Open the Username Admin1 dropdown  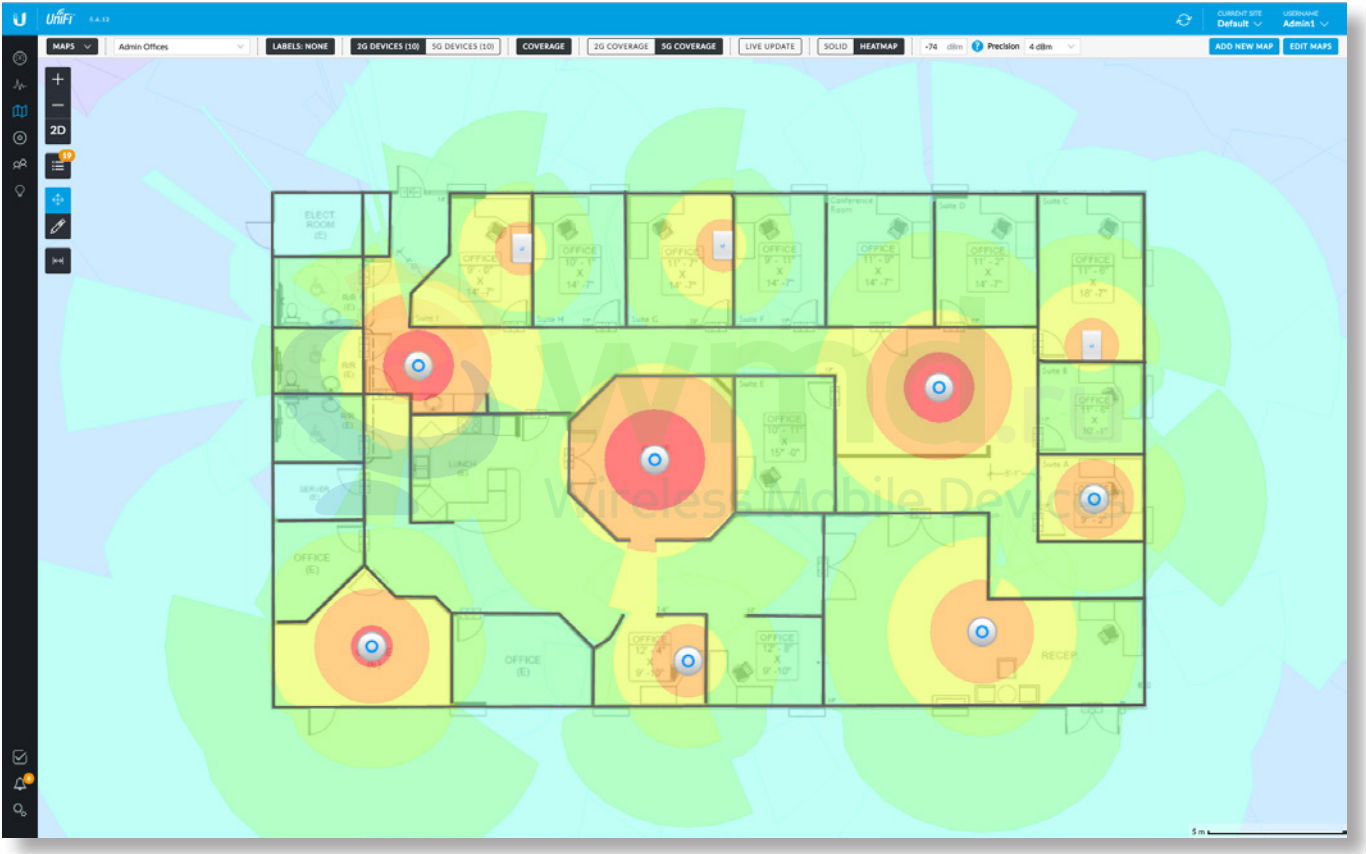1306,19
